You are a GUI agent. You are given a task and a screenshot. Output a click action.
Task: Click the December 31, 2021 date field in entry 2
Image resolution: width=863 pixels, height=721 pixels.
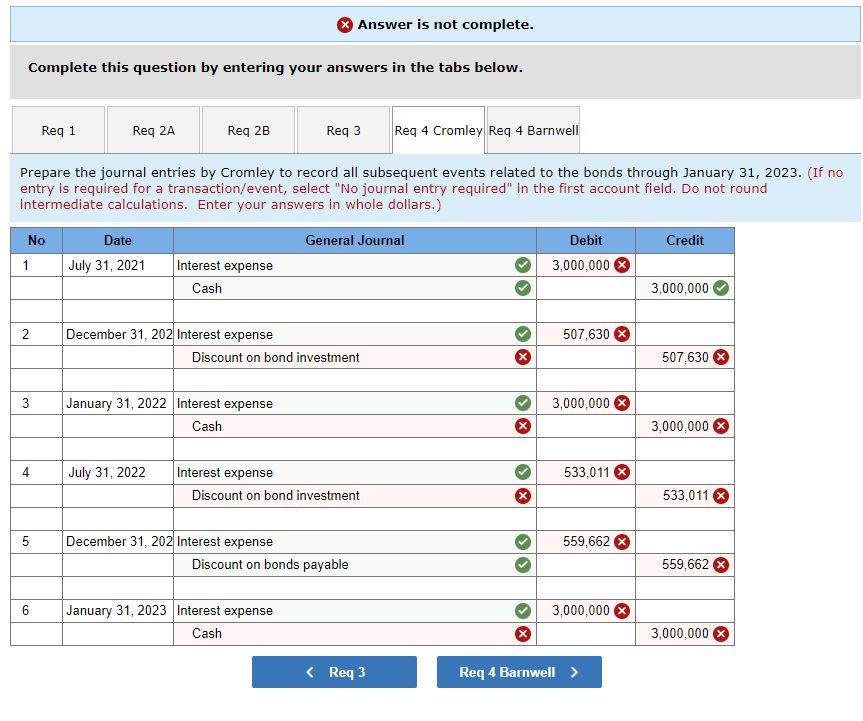(117, 334)
